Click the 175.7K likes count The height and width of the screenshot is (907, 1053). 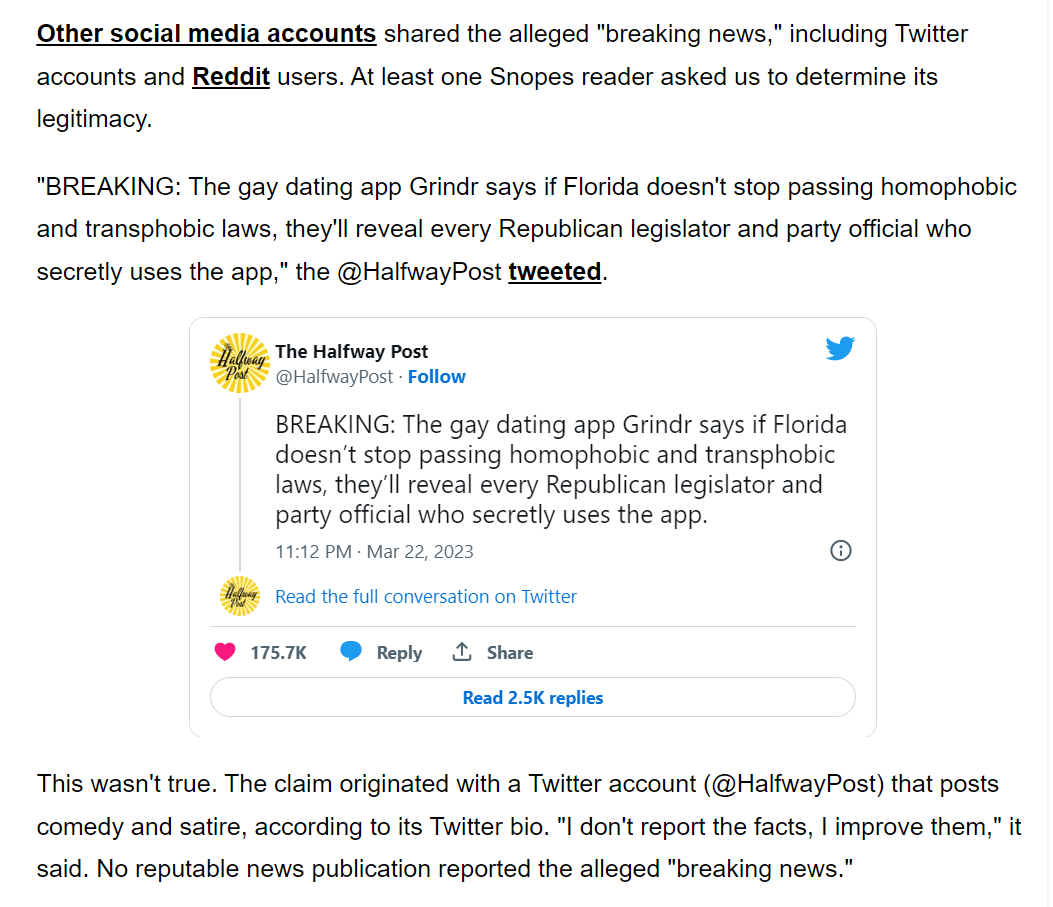pyautogui.click(x=278, y=653)
